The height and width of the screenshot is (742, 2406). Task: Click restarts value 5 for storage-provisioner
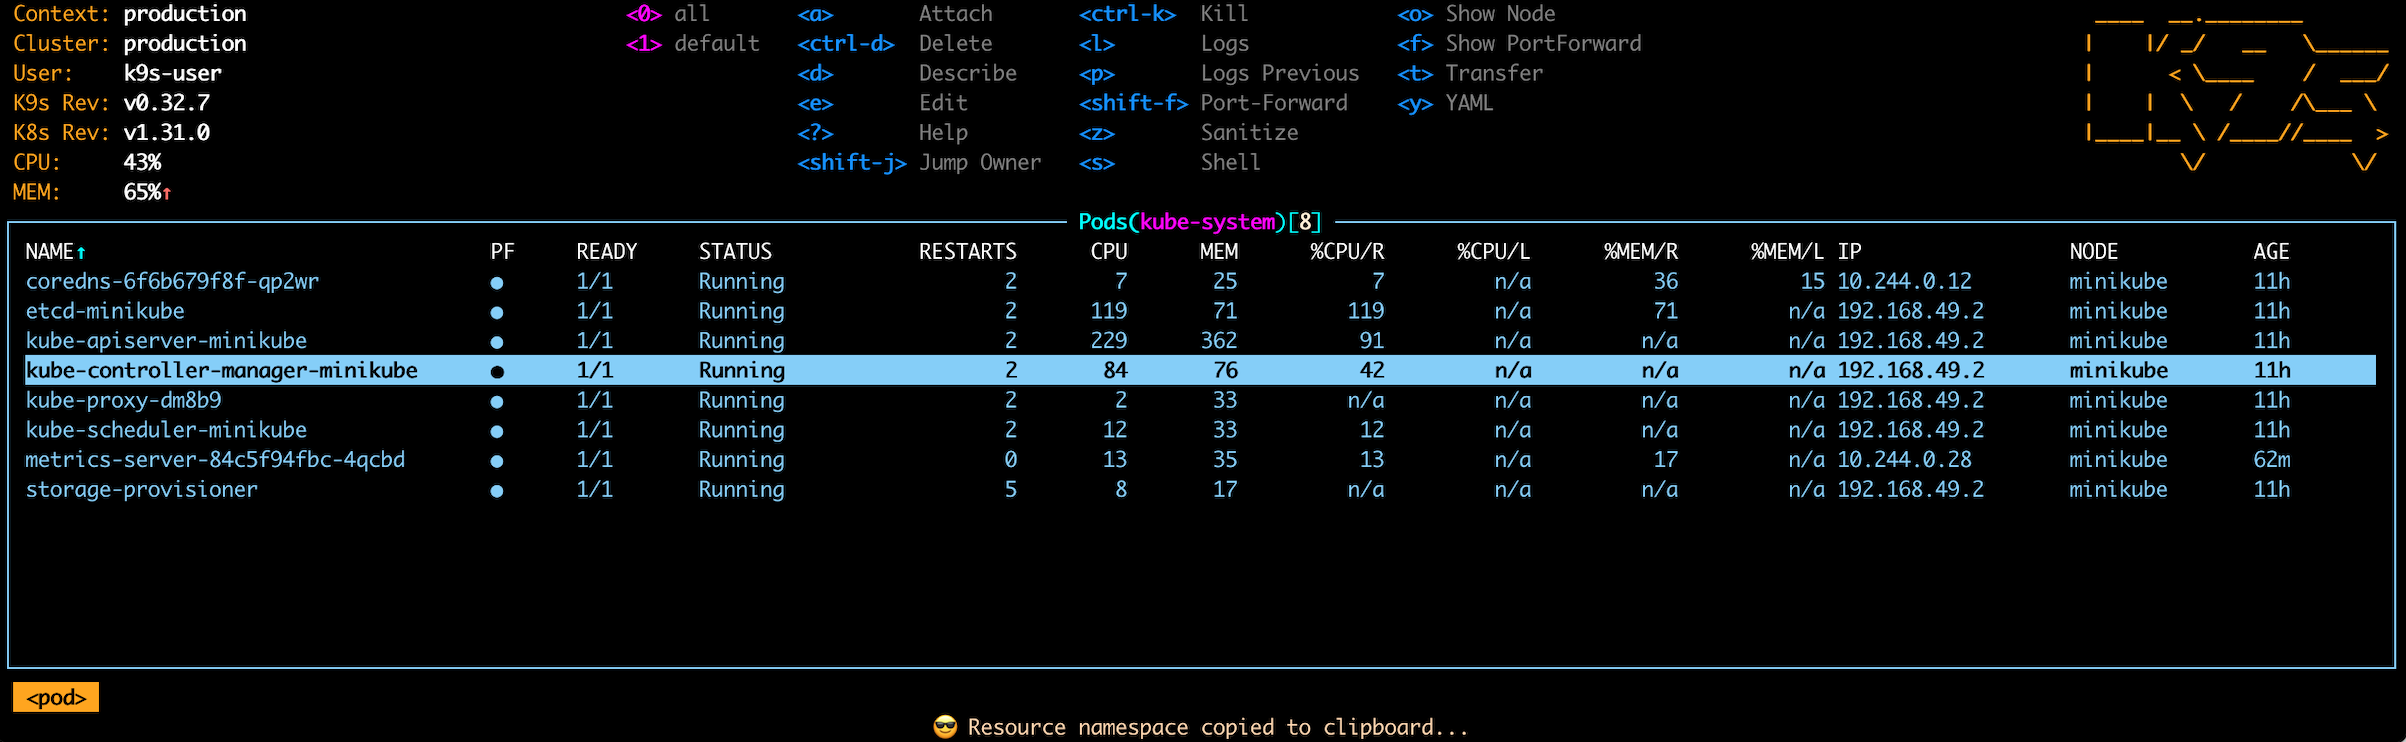pos(1011,490)
